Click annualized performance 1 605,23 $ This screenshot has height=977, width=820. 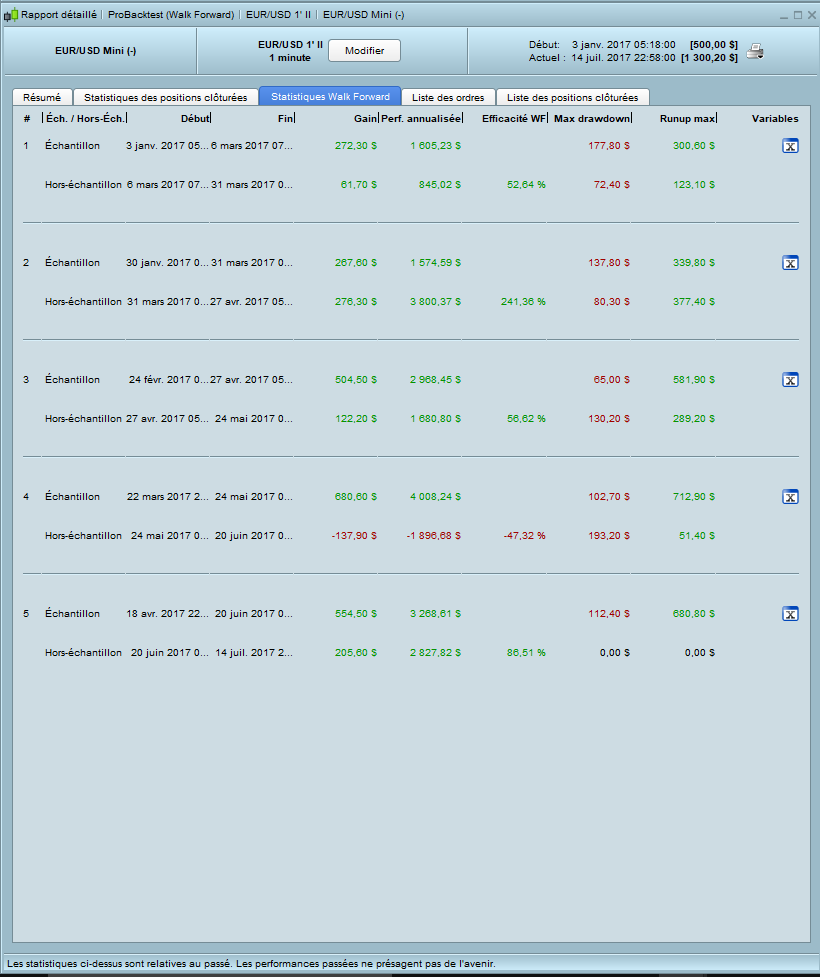[436, 146]
